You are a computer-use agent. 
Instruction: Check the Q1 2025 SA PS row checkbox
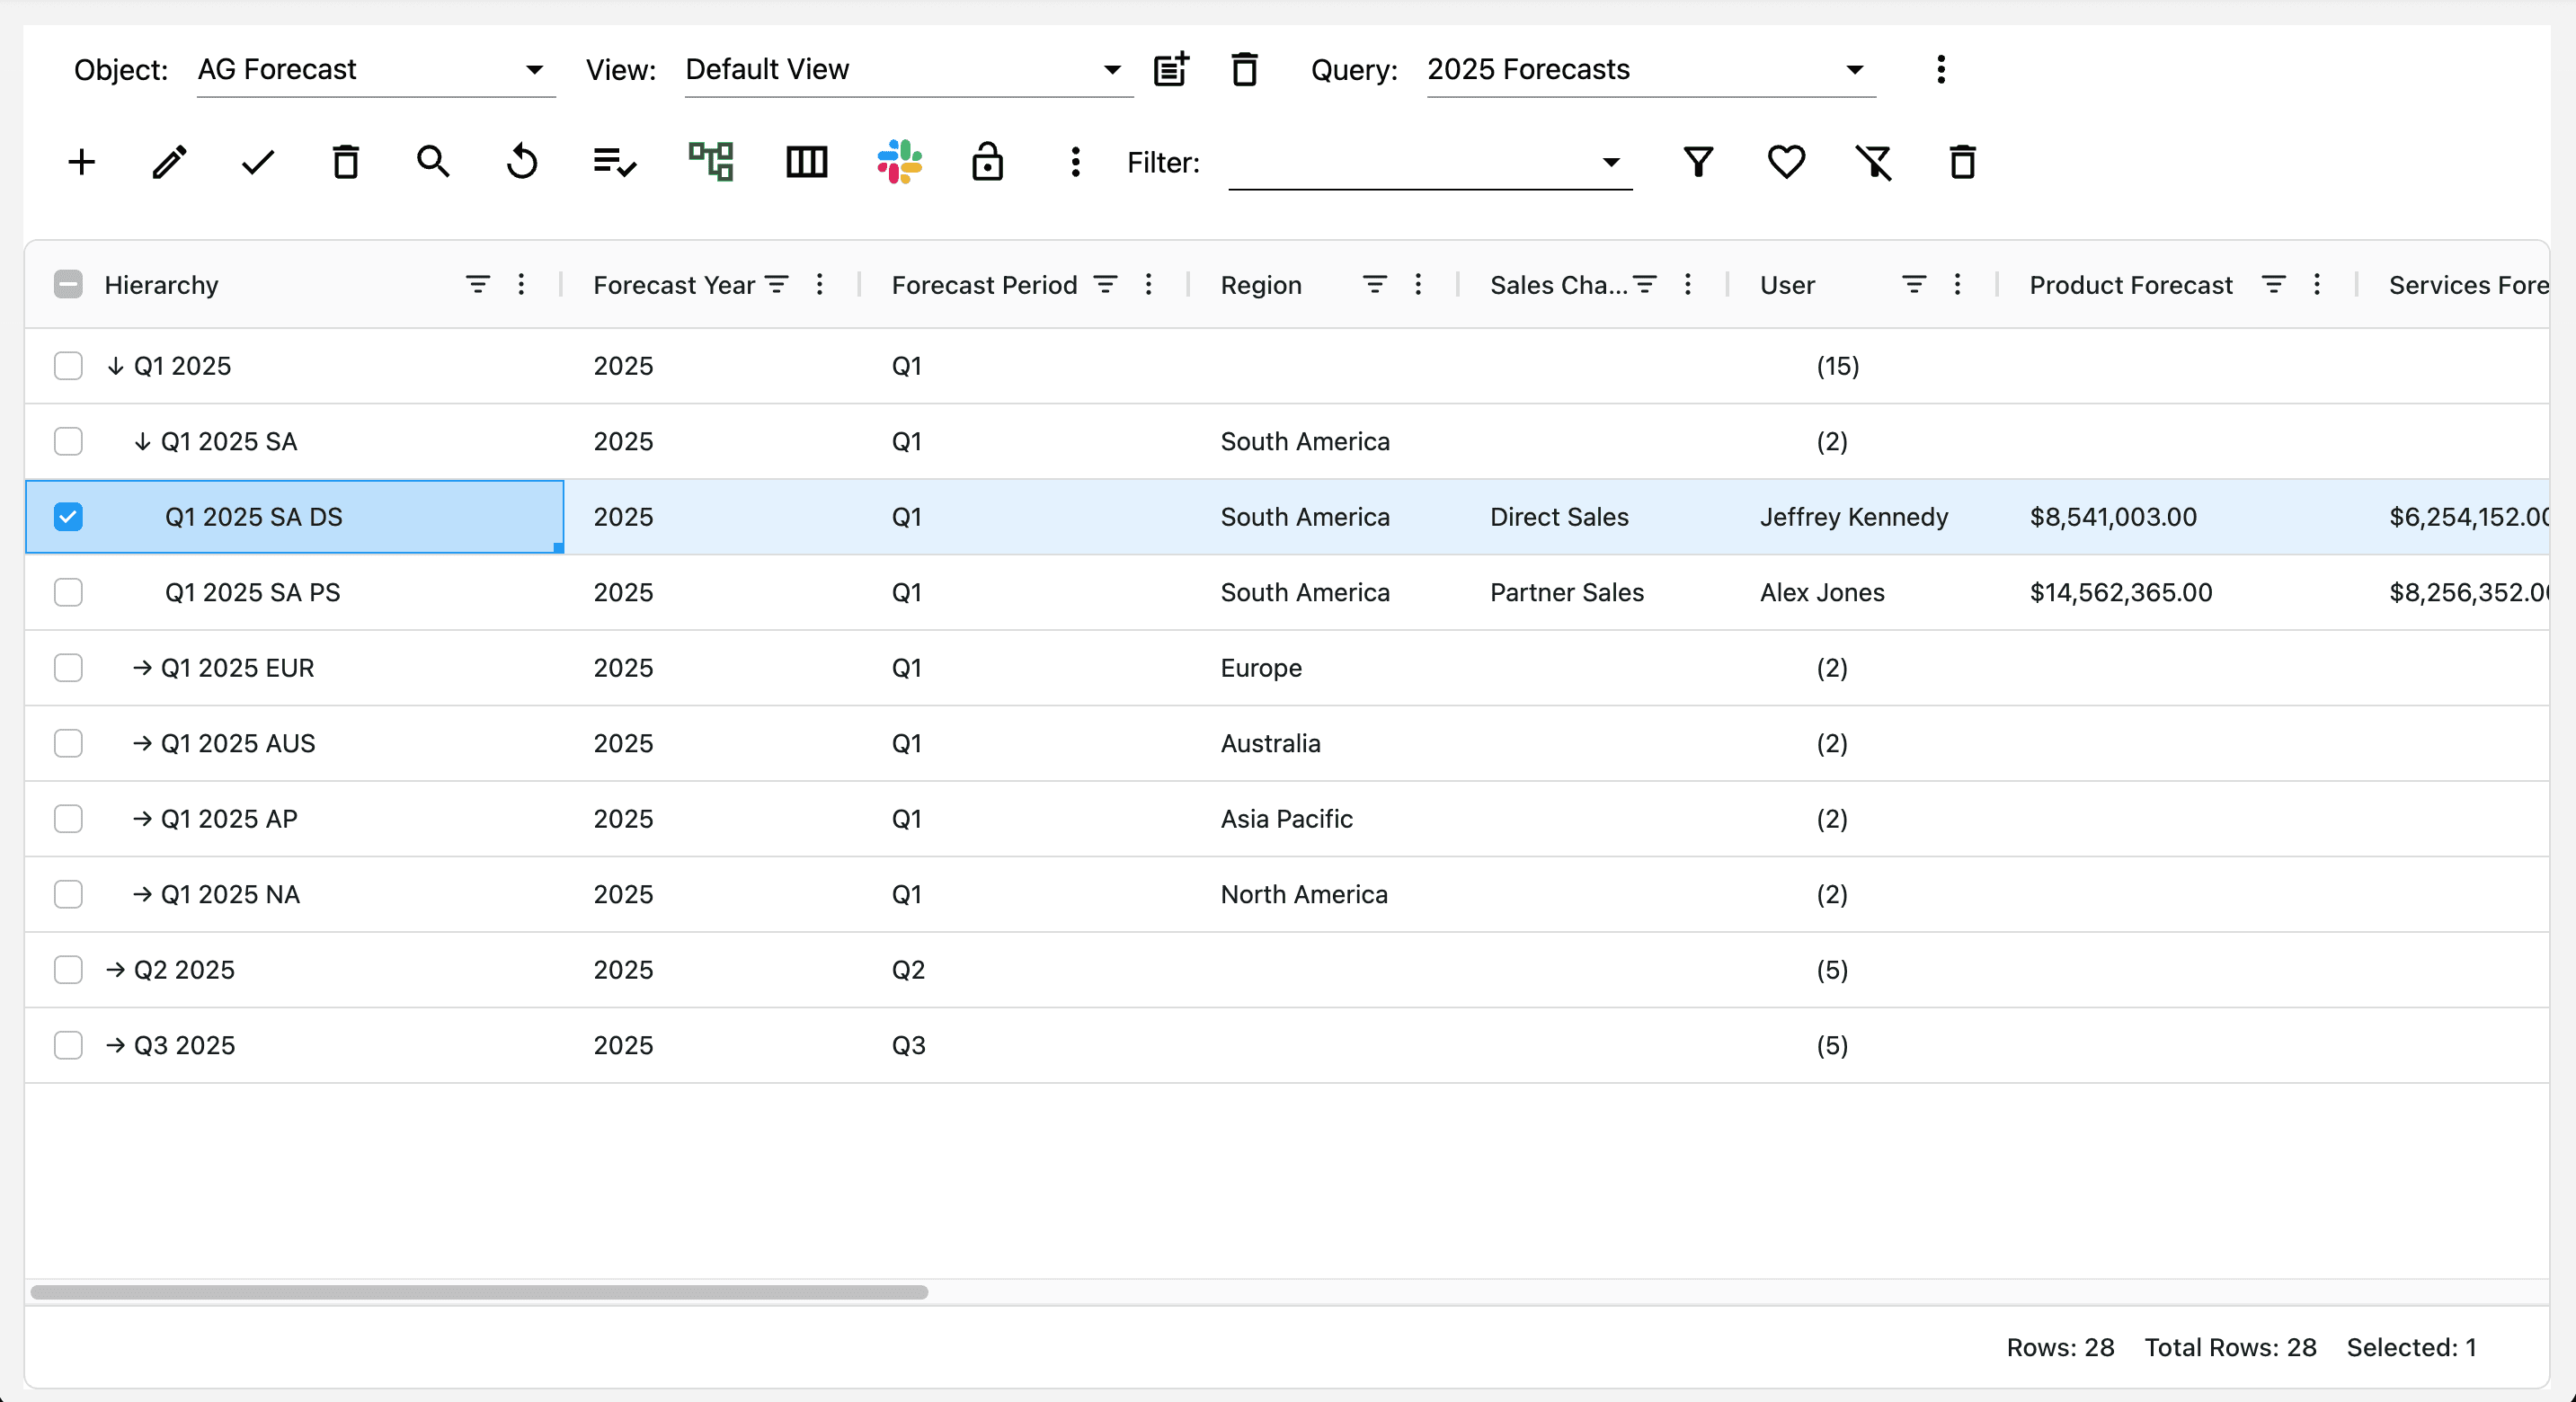[68, 593]
